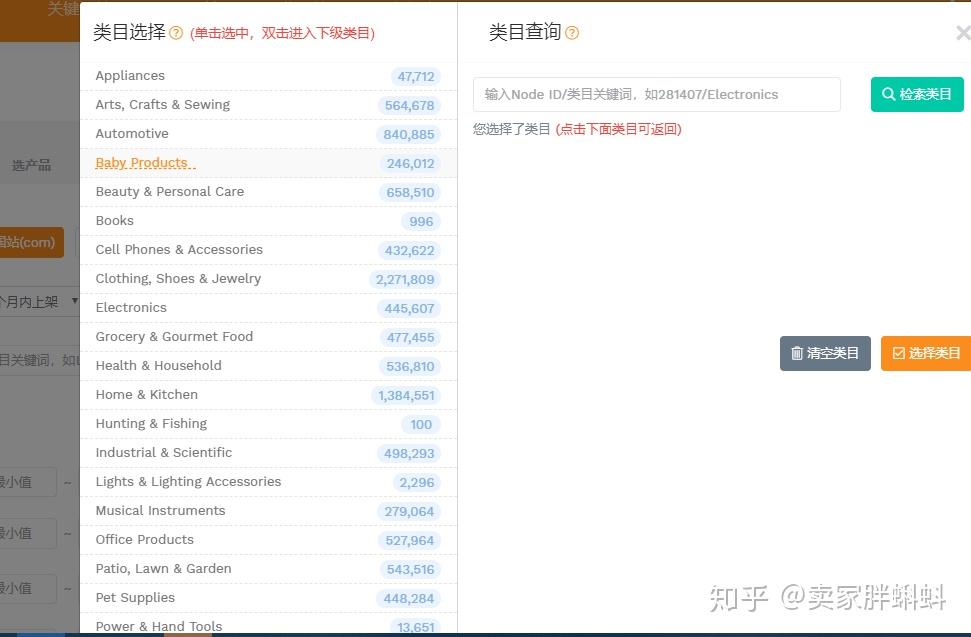Click the 检索类目 search button
The image size is (971, 637).
pos(917,94)
